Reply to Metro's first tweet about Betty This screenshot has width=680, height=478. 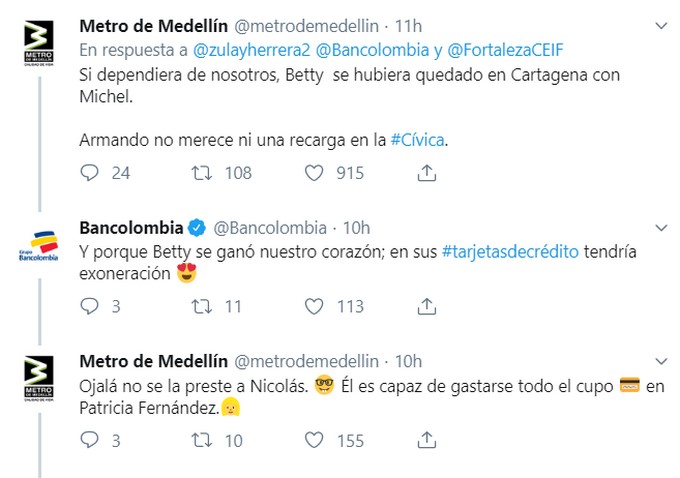pyautogui.click(x=90, y=172)
